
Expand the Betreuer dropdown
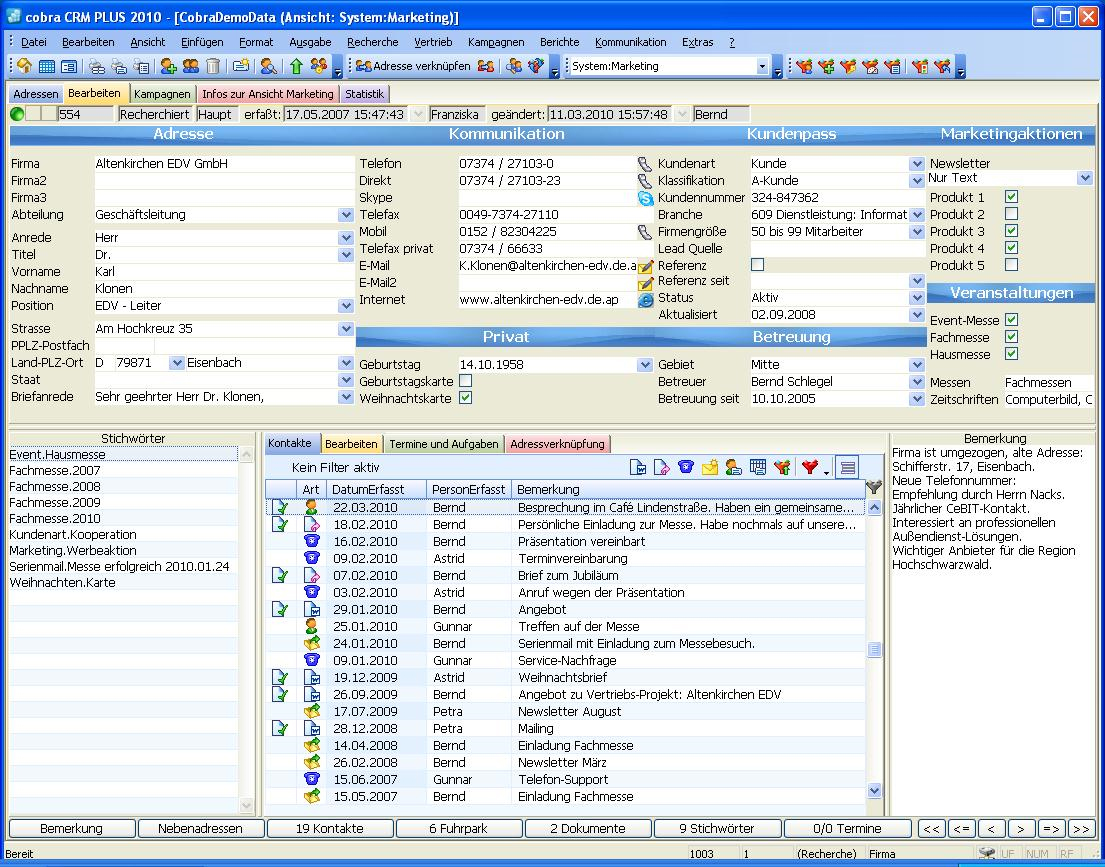click(x=917, y=381)
